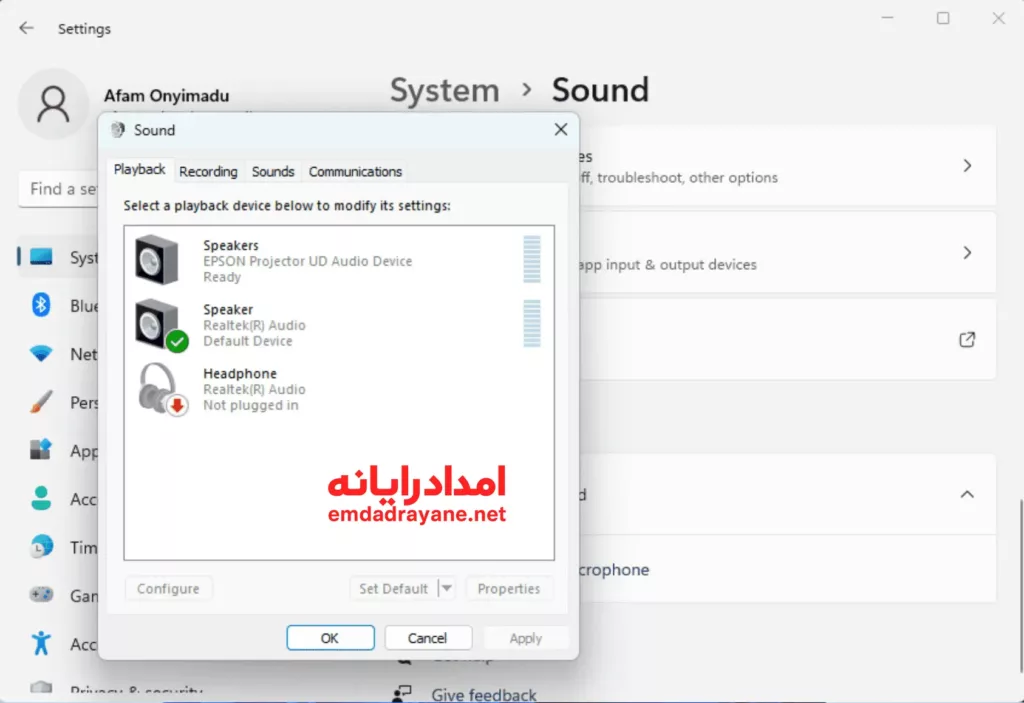Viewport: 1024px width, 703px height.
Task: Switch to the Recording tab
Action: pos(208,172)
